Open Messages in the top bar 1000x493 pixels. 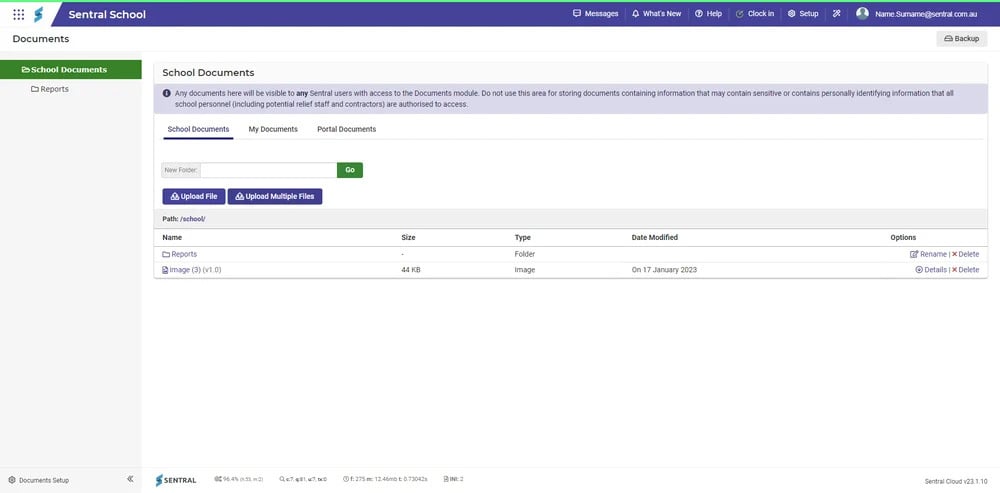[595, 14]
